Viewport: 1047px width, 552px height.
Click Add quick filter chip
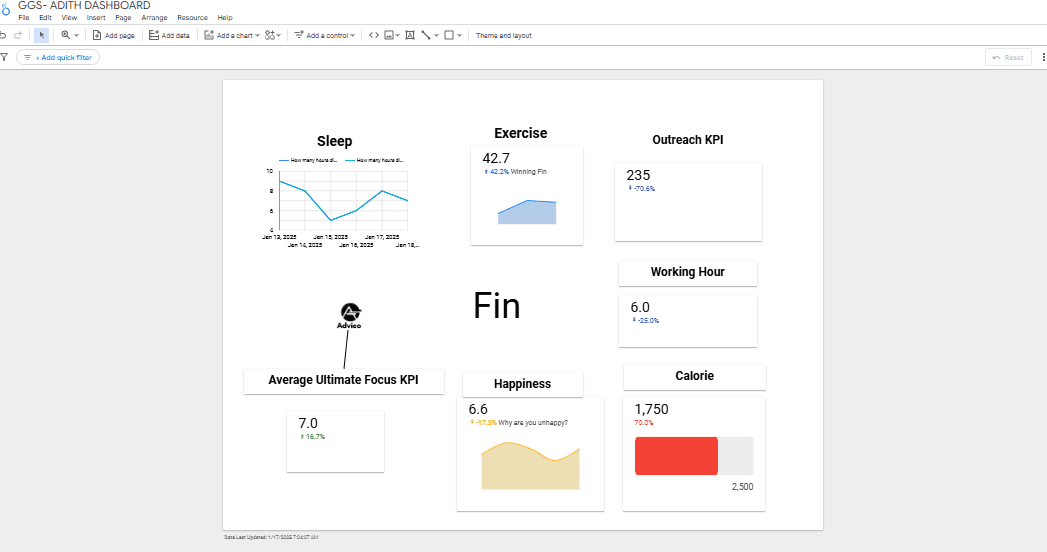[x=58, y=58]
